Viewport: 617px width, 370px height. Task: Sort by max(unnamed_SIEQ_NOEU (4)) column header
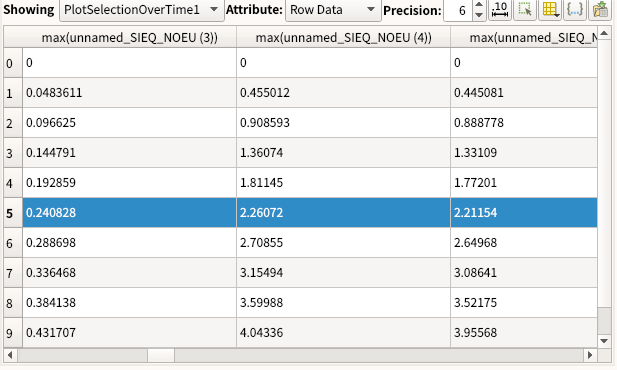344,37
